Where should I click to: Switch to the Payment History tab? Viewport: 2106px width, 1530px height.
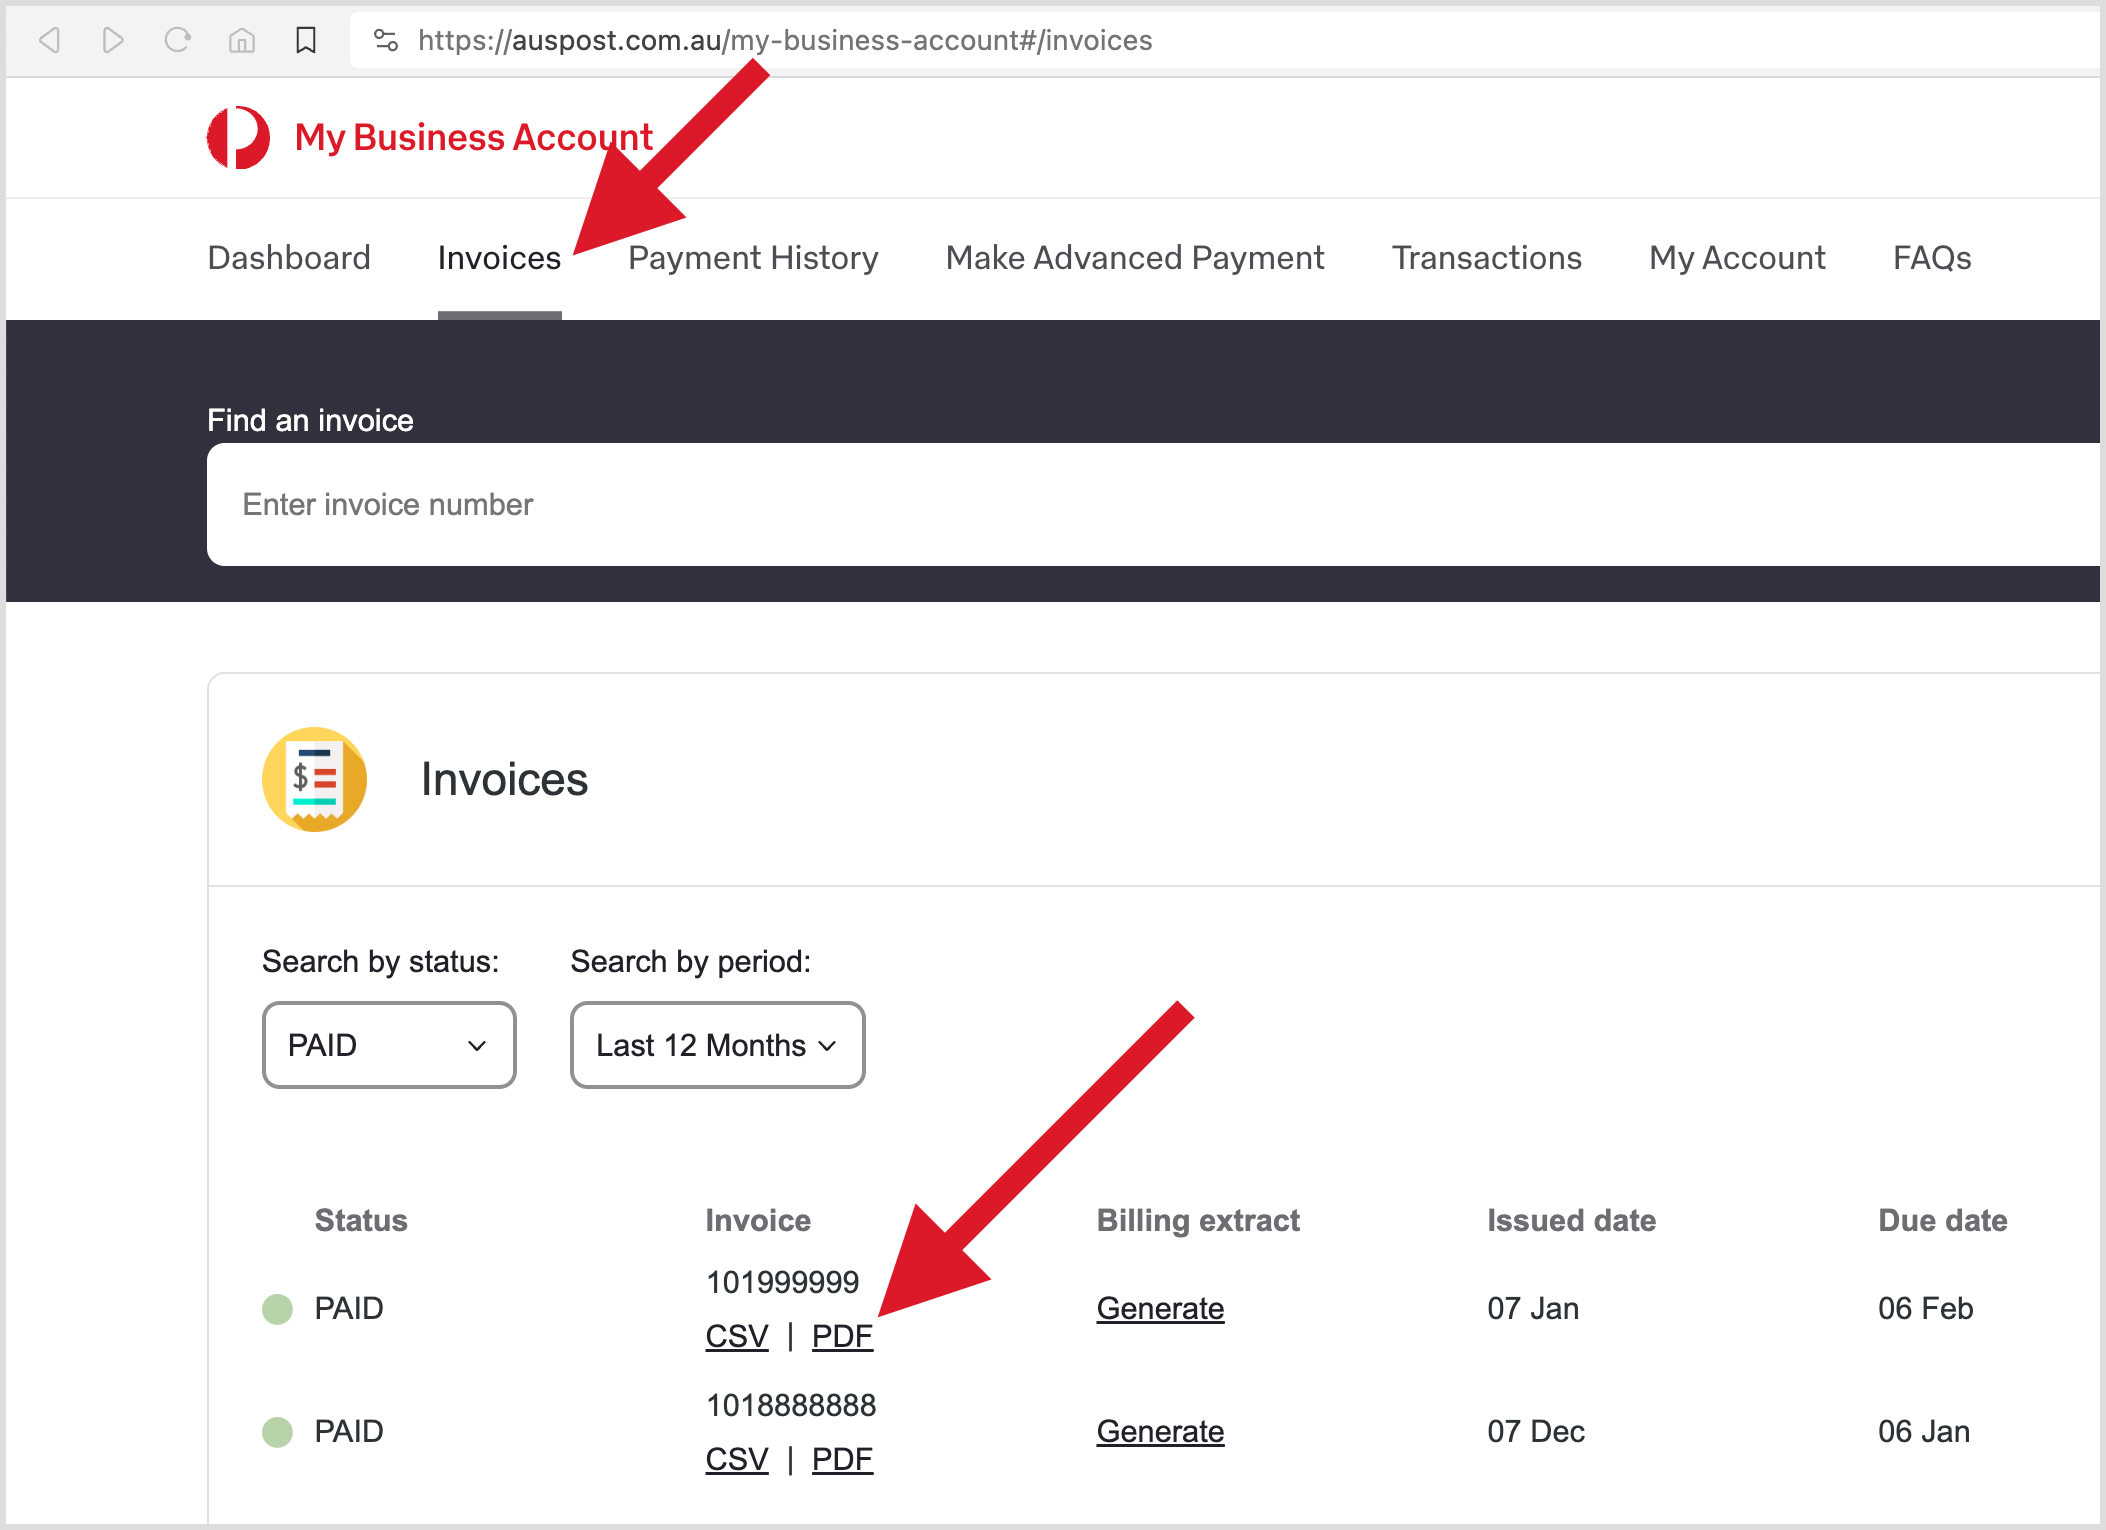[753, 257]
